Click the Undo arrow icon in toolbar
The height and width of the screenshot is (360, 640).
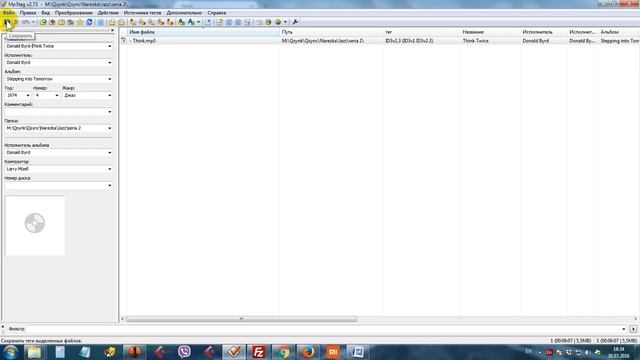point(26,22)
